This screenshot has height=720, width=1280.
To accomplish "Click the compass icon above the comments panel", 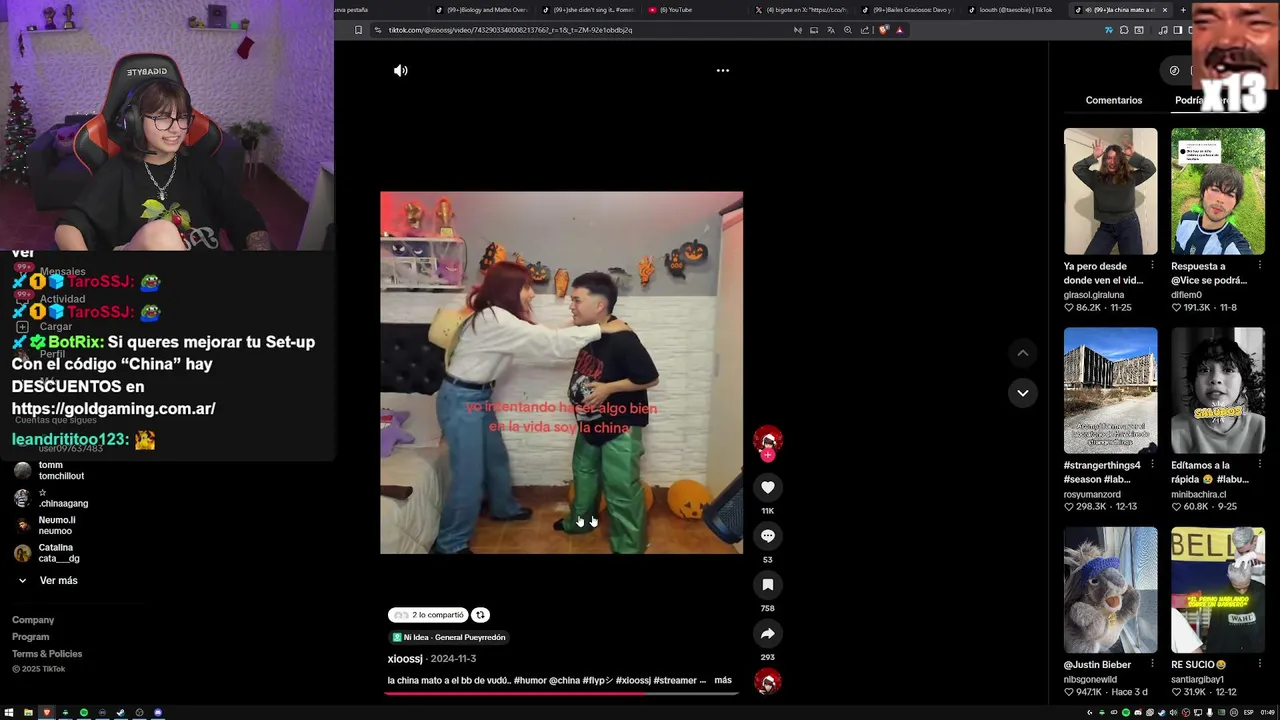I will (1174, 71).
